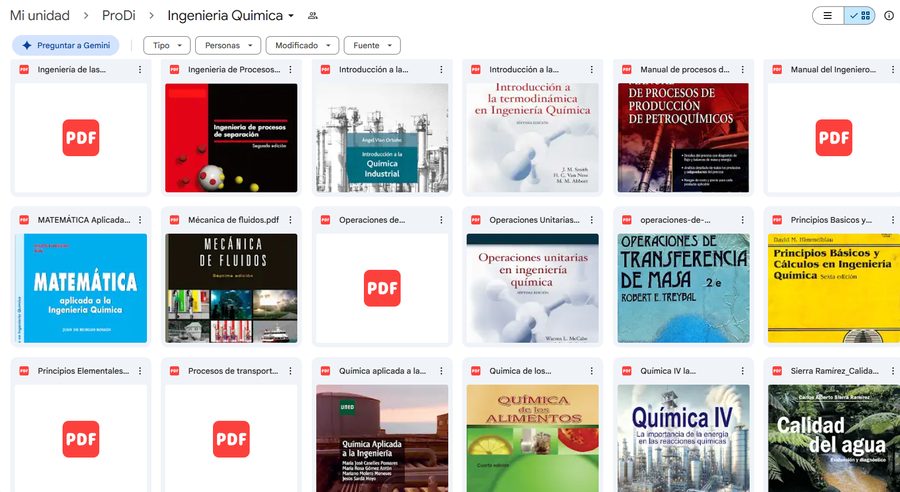Open more options for MATEMÁTICA Aplicada file
The image size is (900, 492).
click(x=139, y=220)
